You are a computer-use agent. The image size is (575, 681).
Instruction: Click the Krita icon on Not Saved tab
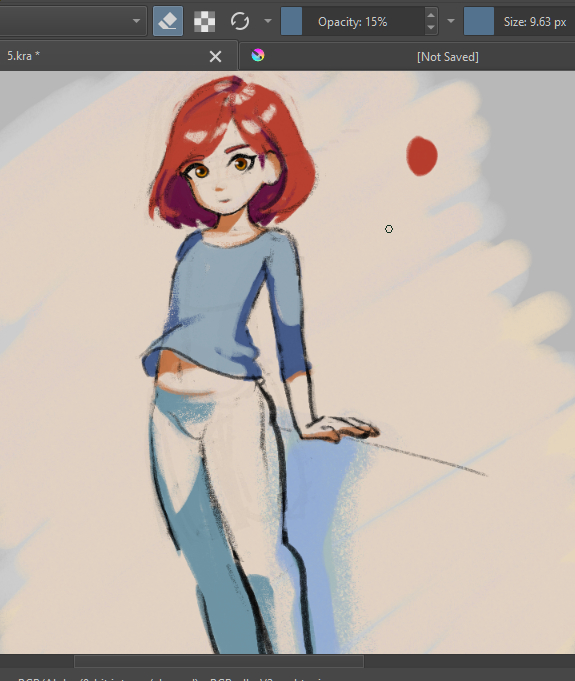point(258,56)
